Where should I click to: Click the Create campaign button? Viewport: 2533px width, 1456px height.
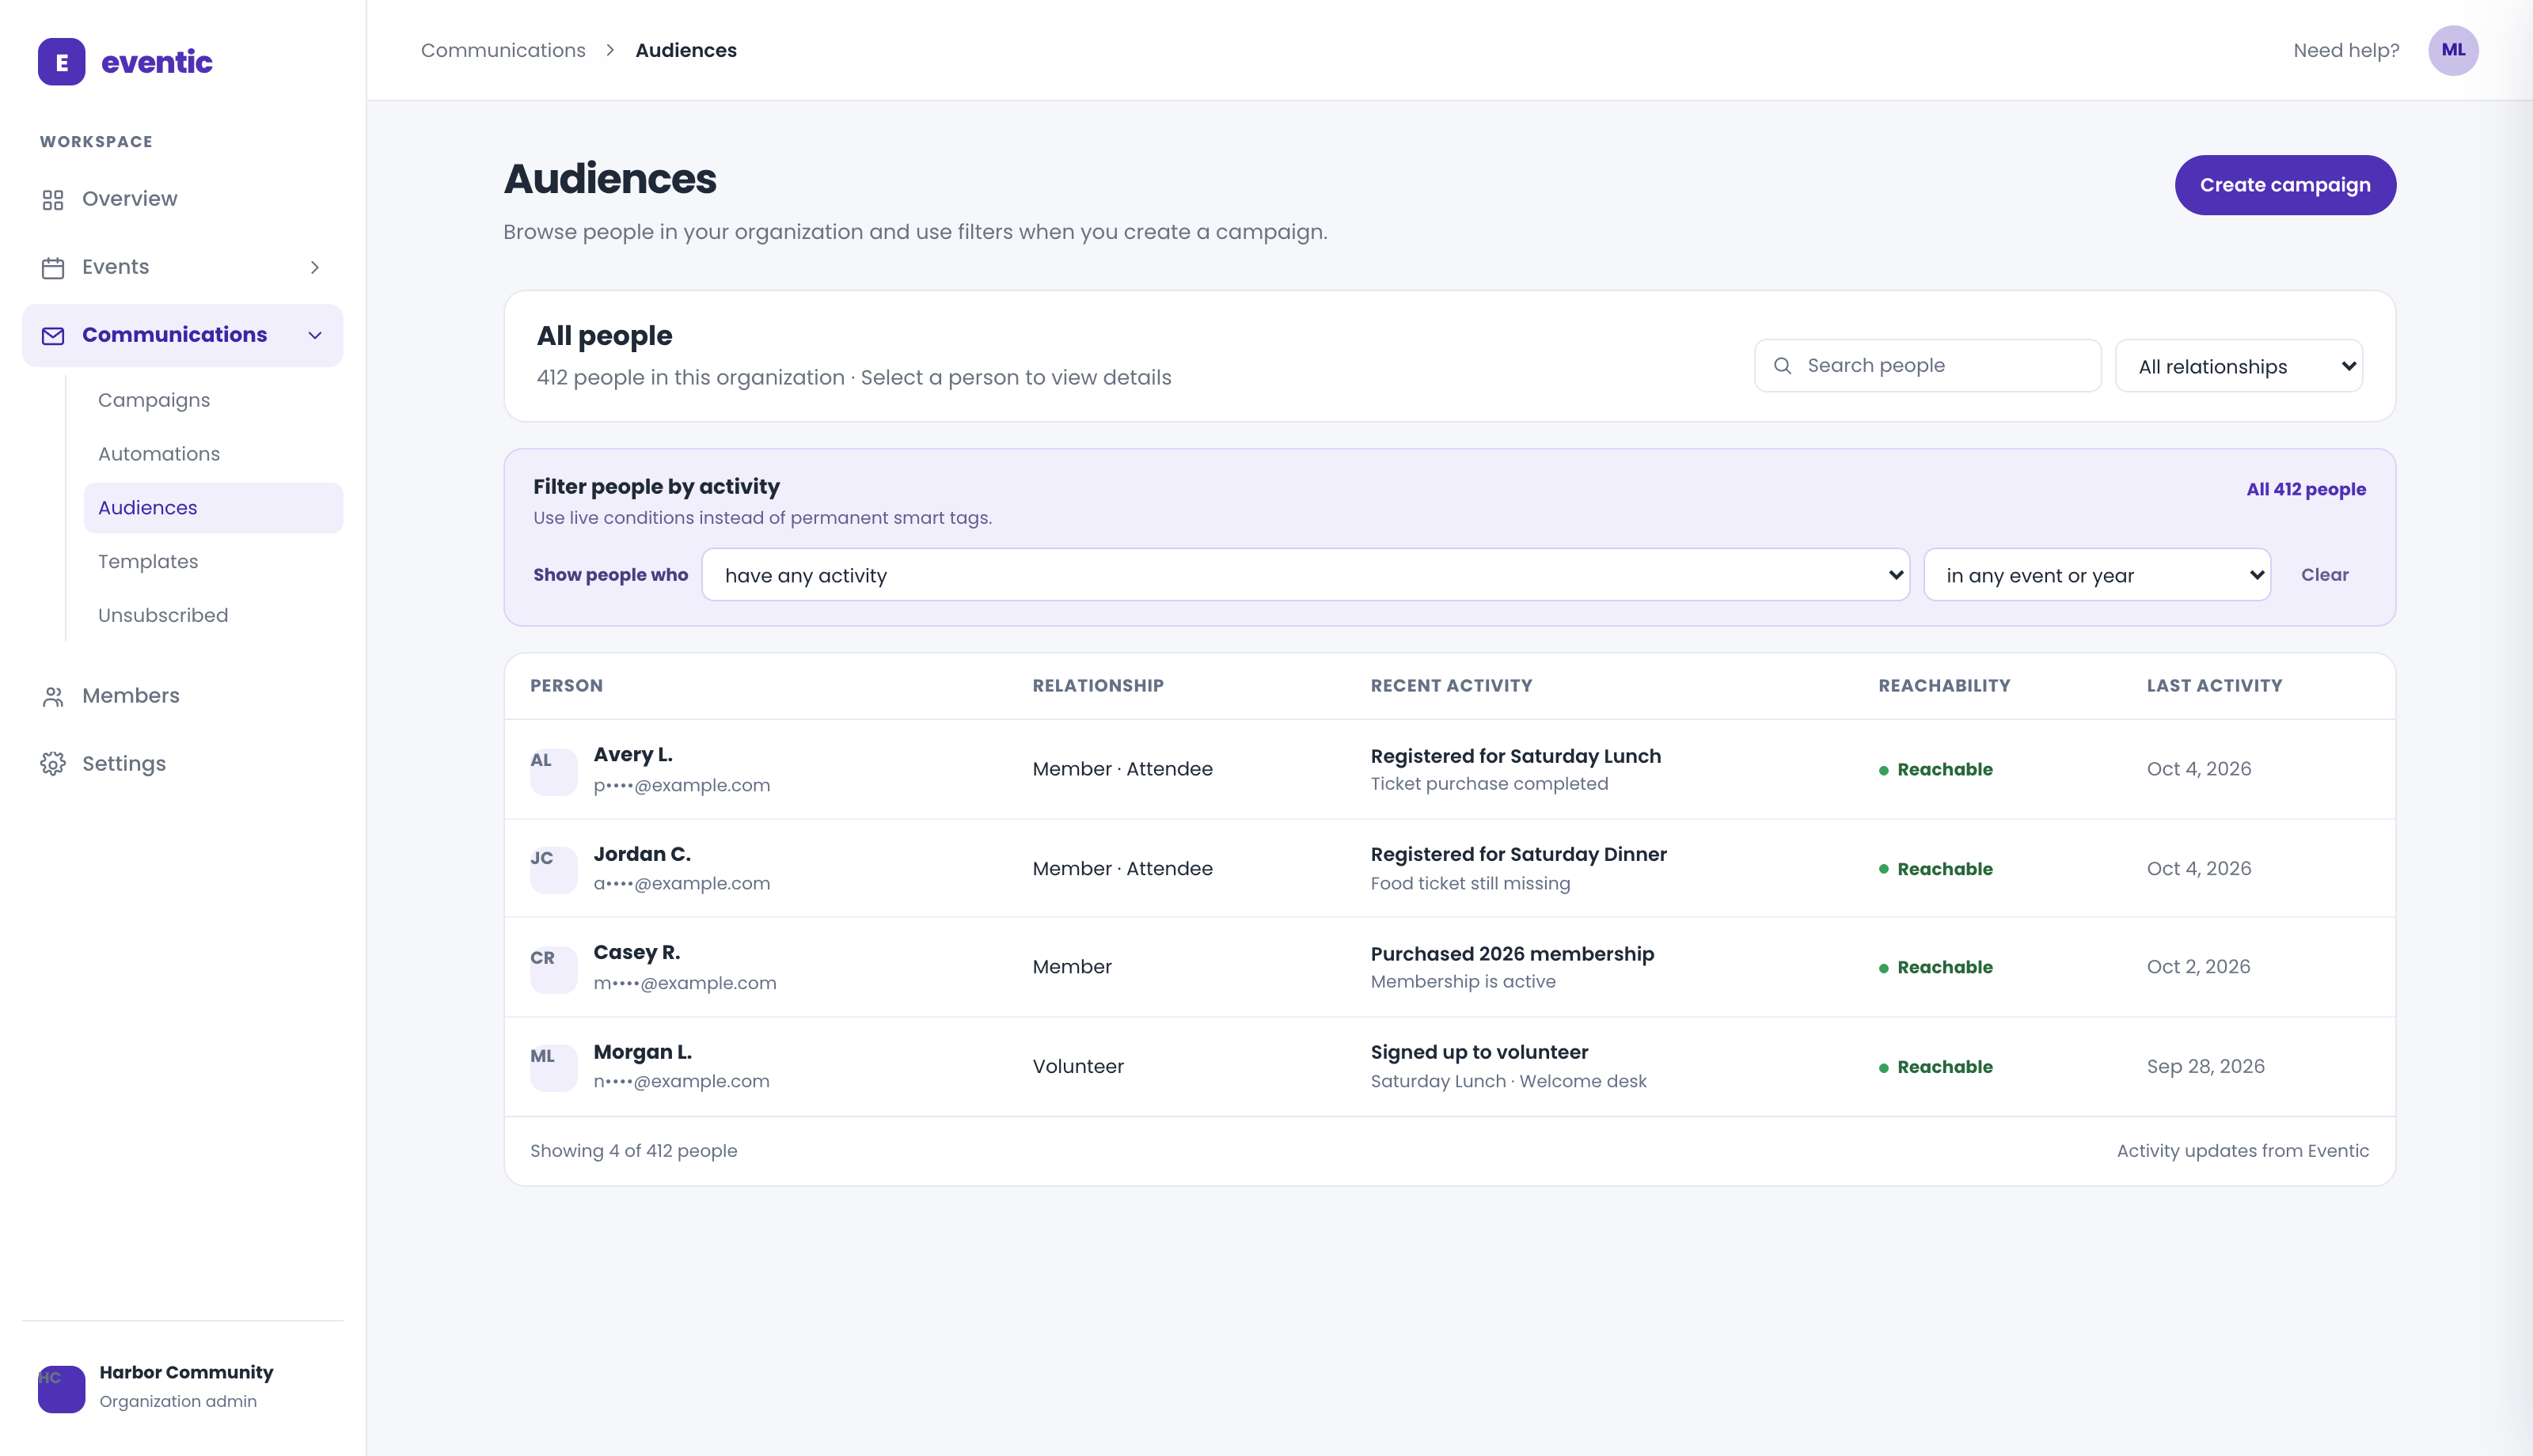point(2285,185)
